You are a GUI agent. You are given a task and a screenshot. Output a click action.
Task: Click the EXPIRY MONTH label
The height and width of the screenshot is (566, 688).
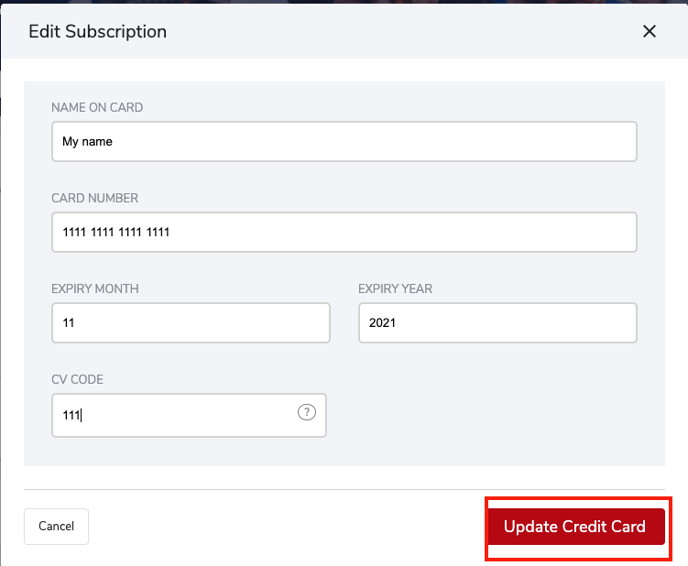[95, 289]
